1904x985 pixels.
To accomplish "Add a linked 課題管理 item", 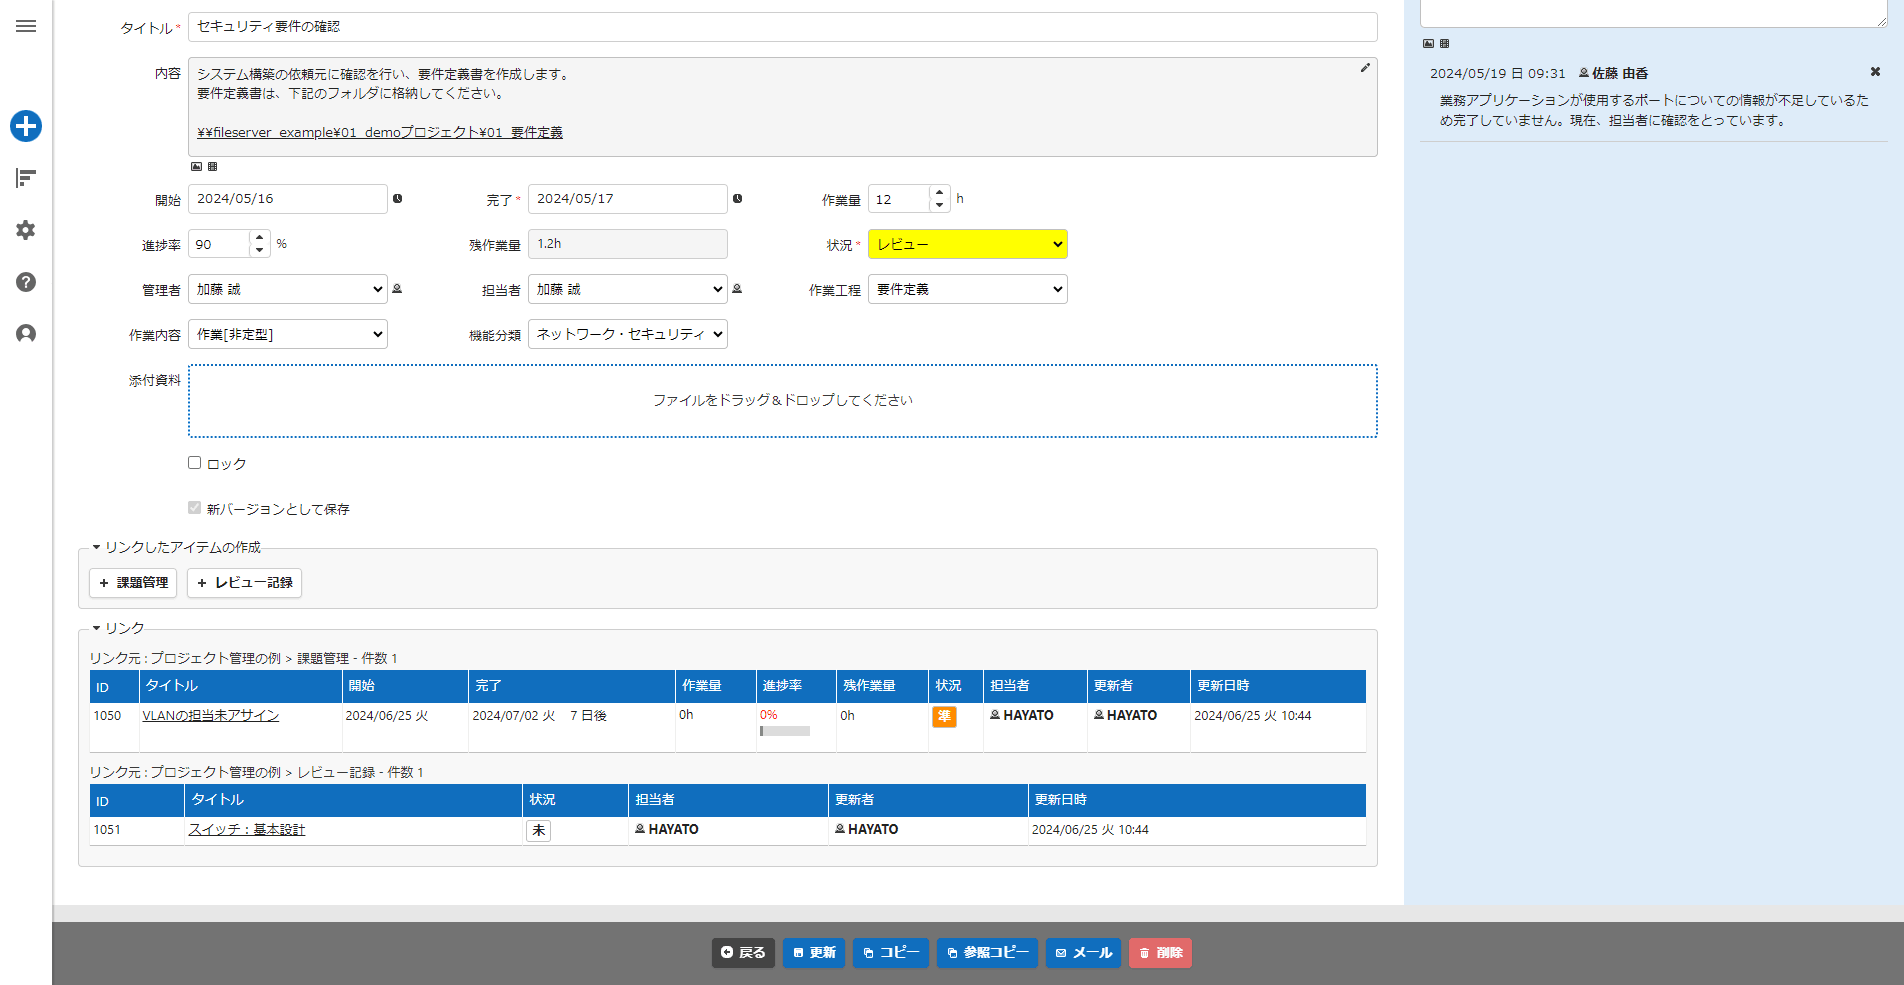I will pyautogui.click(x=133, y=583).
